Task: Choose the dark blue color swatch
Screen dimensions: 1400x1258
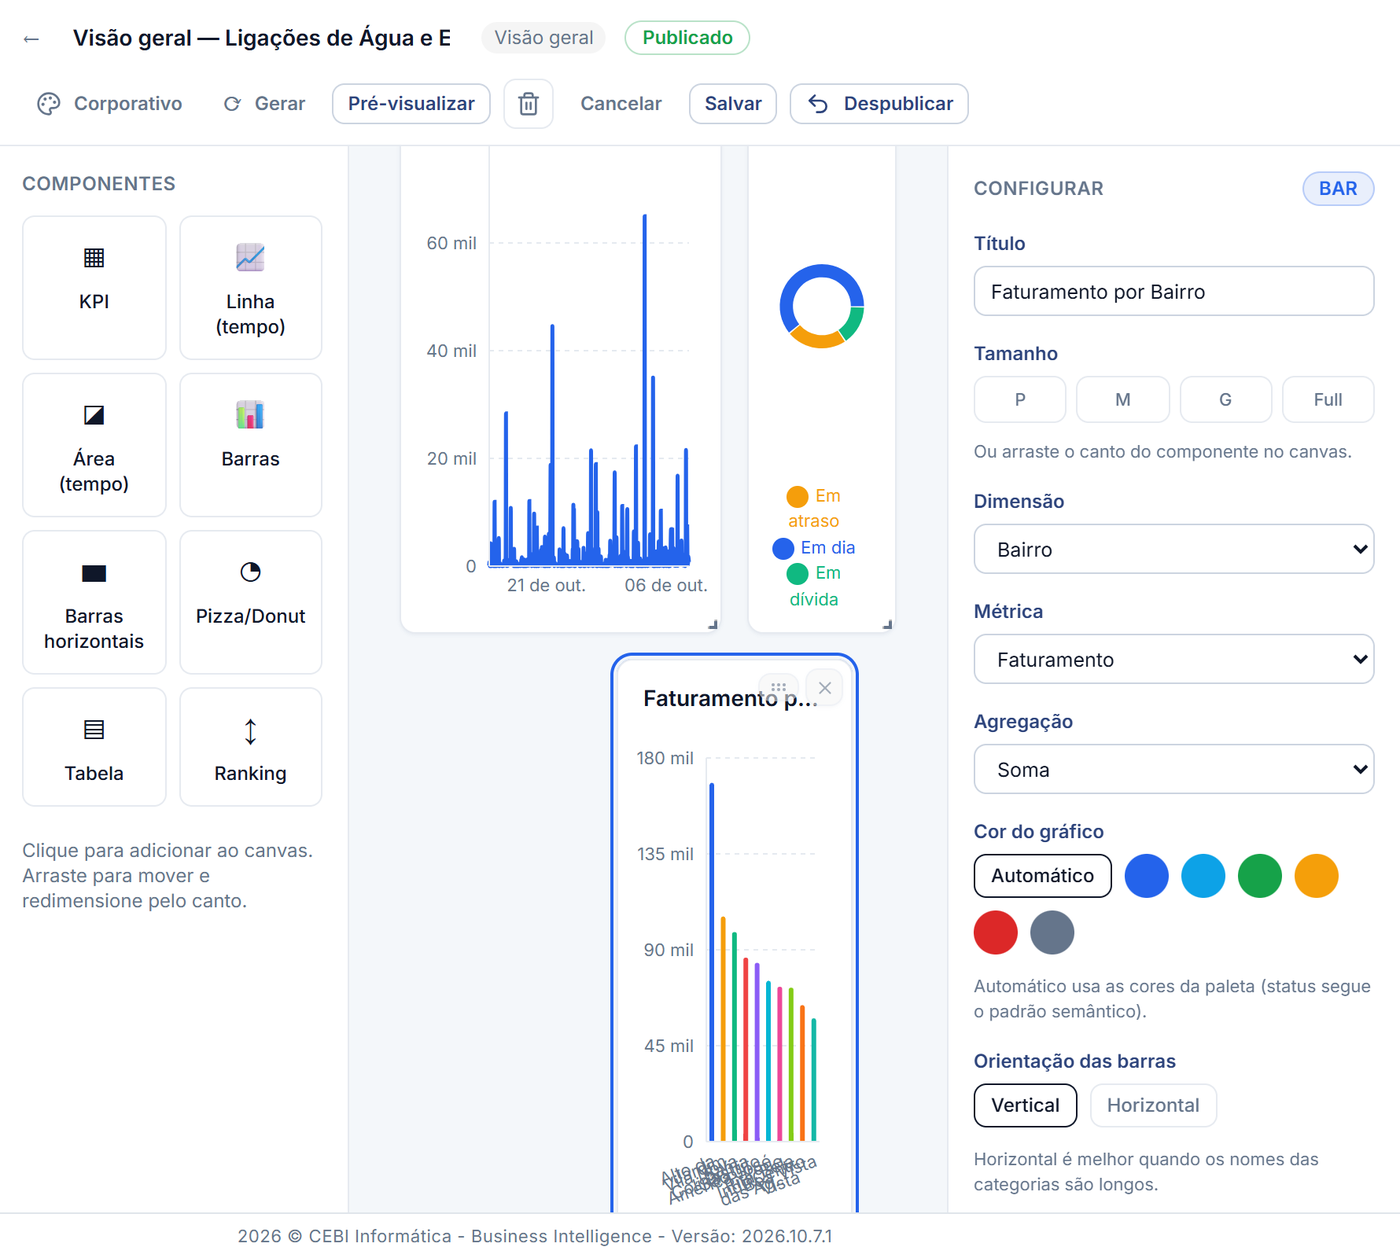Action: click(1147, 876)
